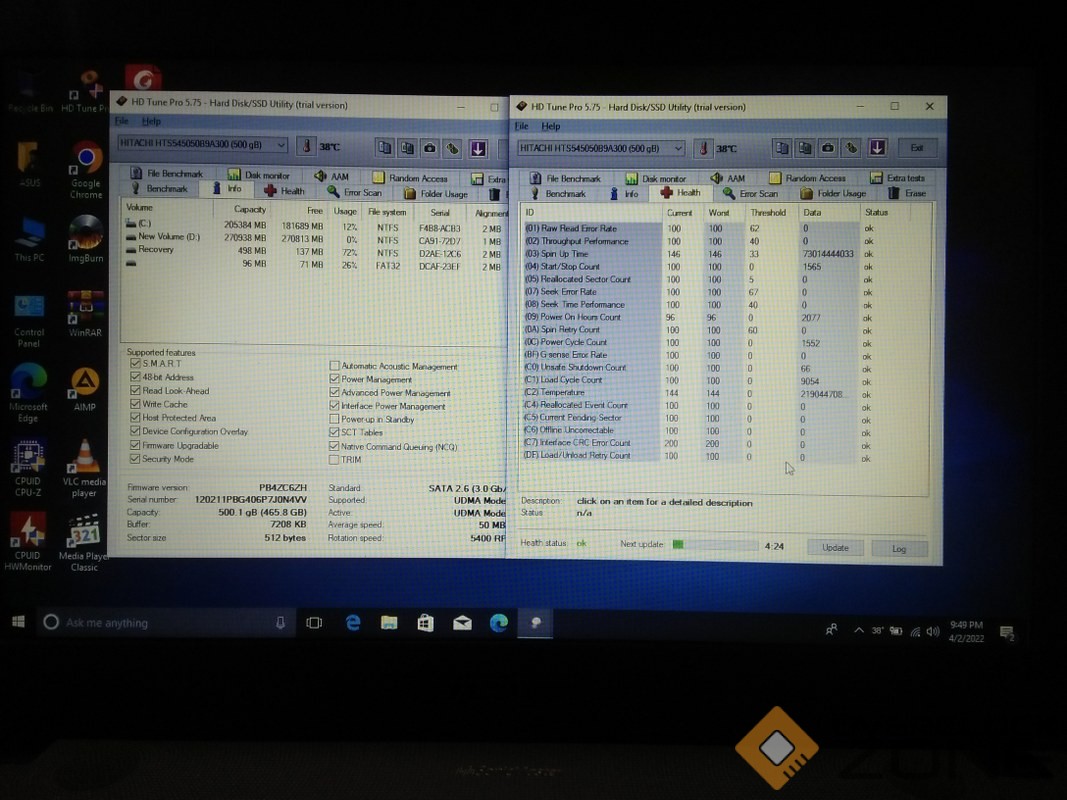Click camera save-screenshot icon in left HD Tune window
1067x800 pixels.
coord(429,147)
